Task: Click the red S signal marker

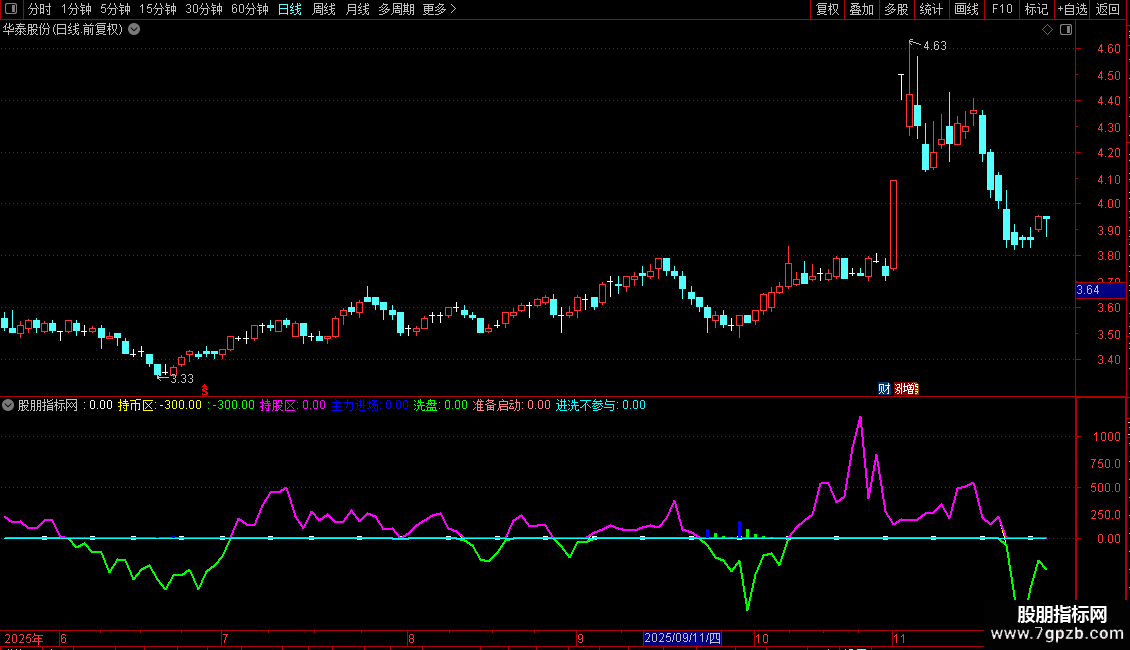Action: click(x=205, y=390)
